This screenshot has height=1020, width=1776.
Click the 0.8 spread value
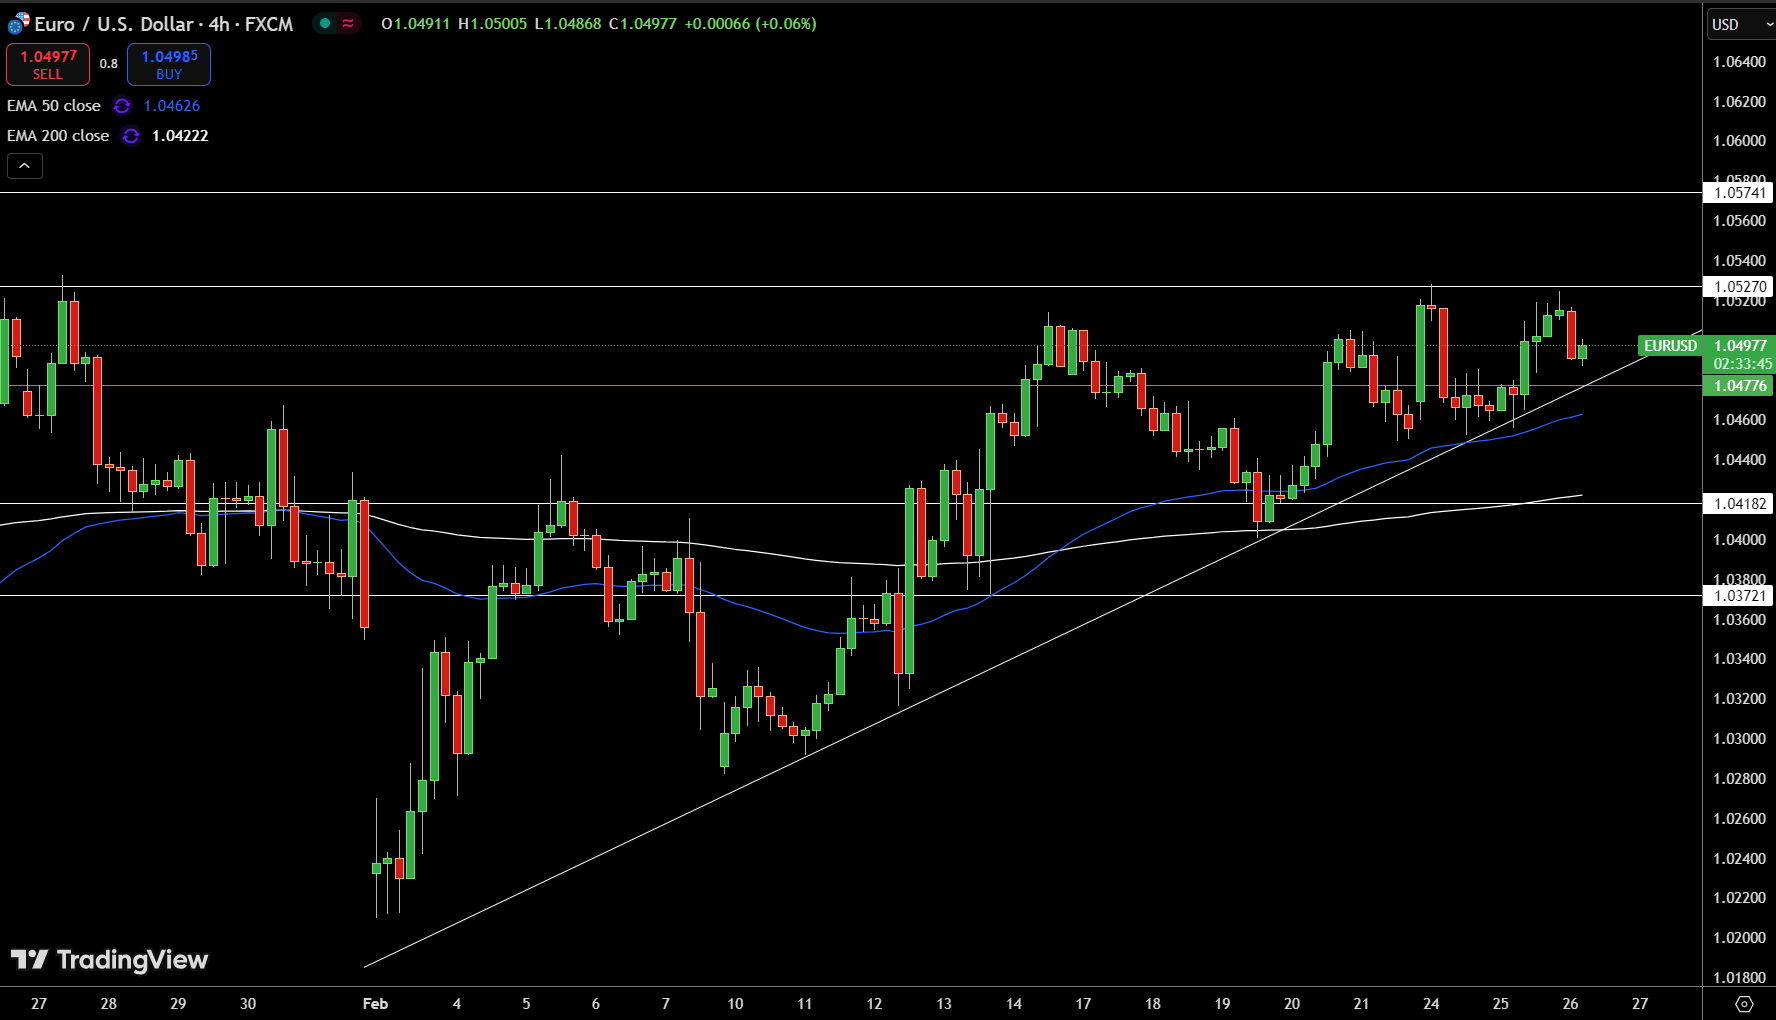point(109,64)
